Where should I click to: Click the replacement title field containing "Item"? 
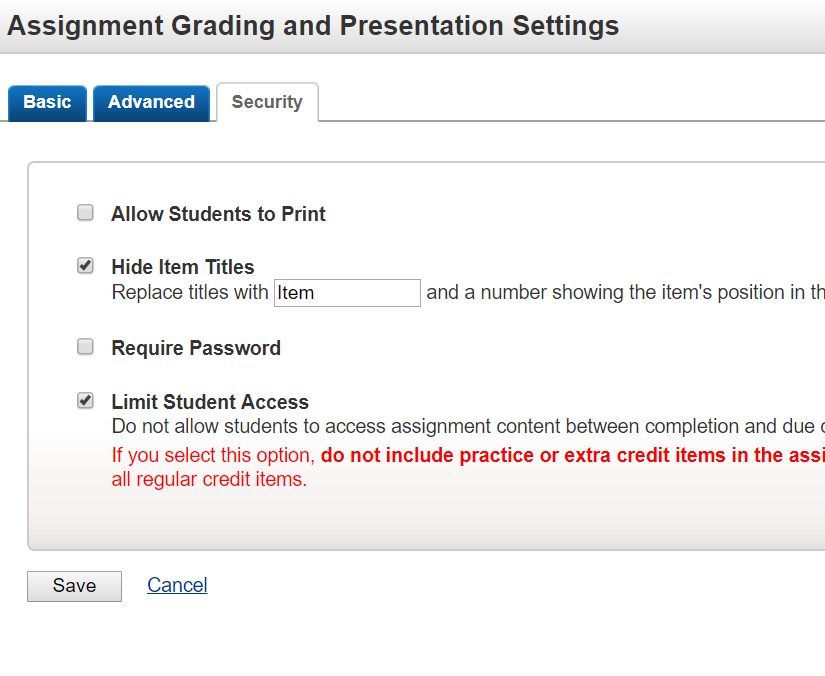(346, 293)
